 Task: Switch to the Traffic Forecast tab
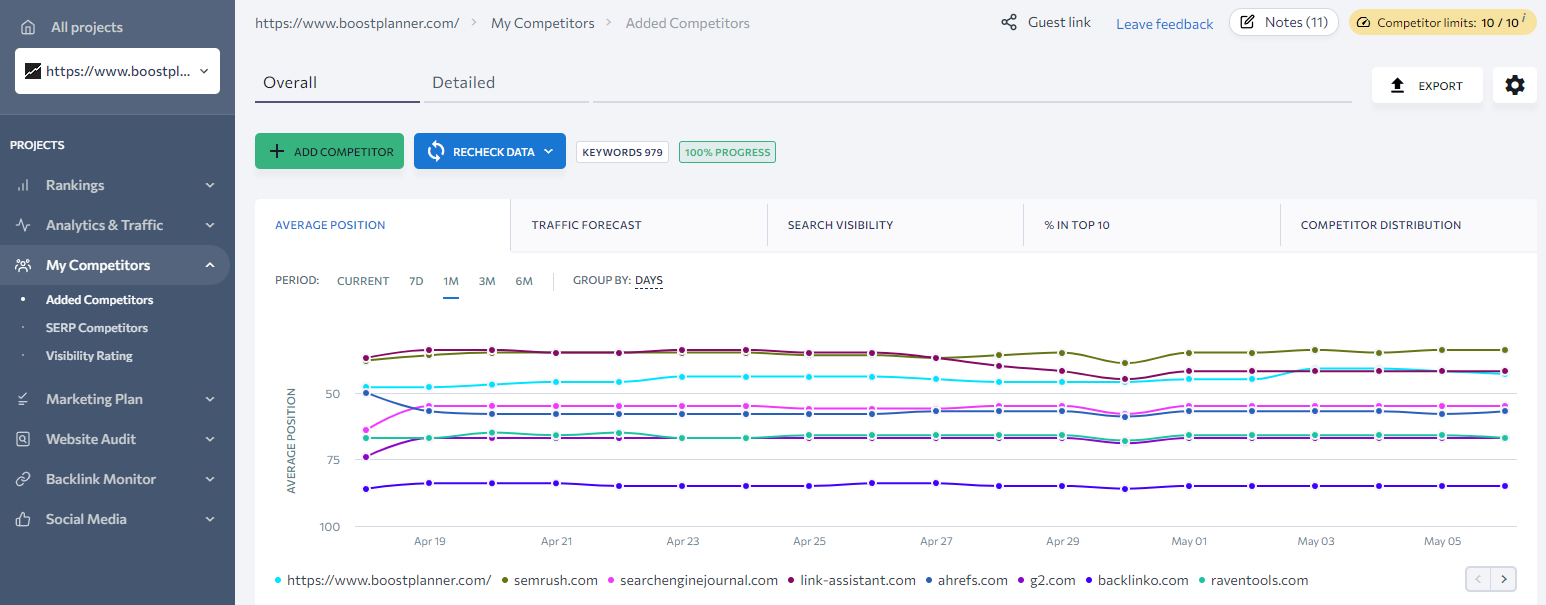pyautogui.click(x=586, y=225)
